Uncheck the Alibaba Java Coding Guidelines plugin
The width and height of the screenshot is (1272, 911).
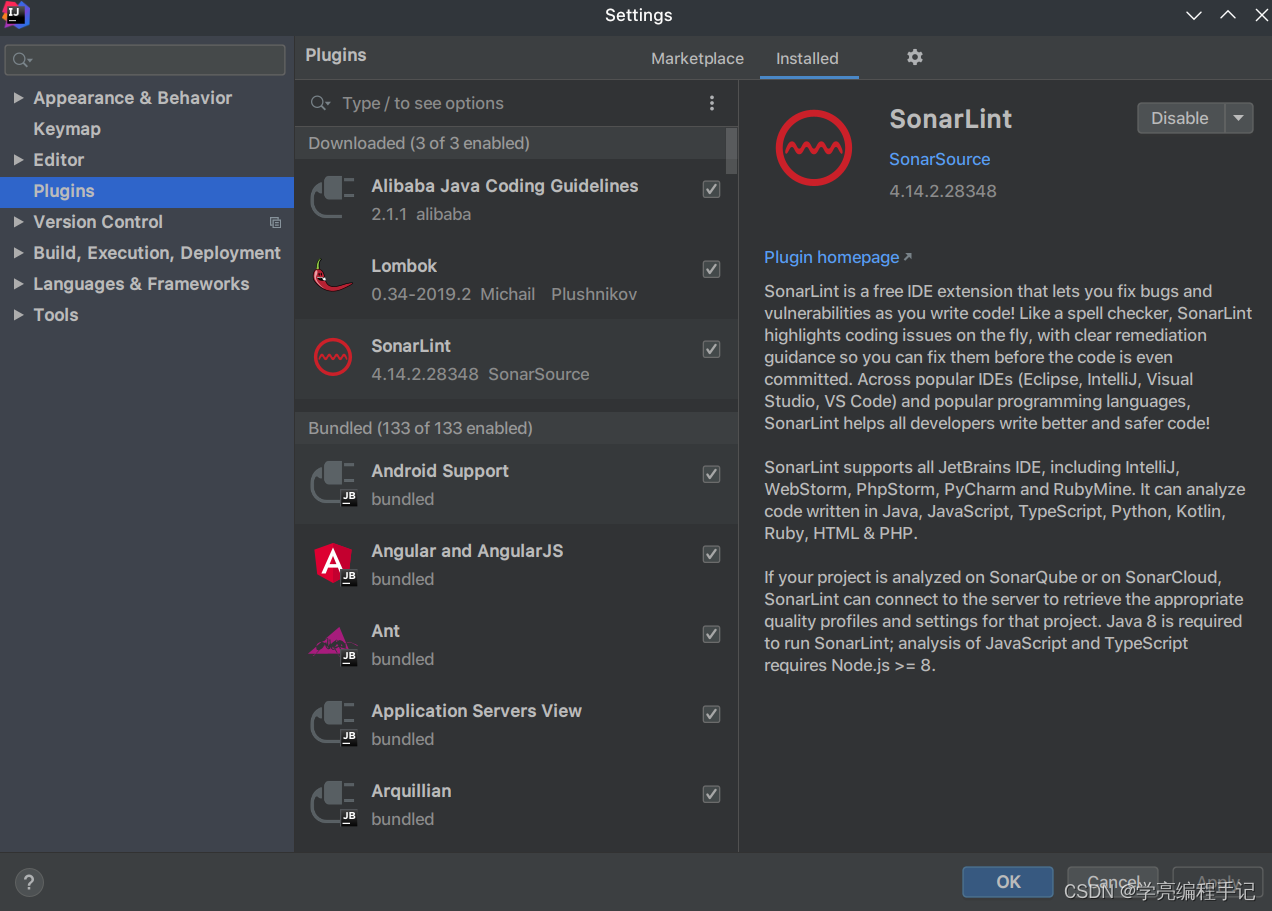pyautogui.click(x=711, y=189)
